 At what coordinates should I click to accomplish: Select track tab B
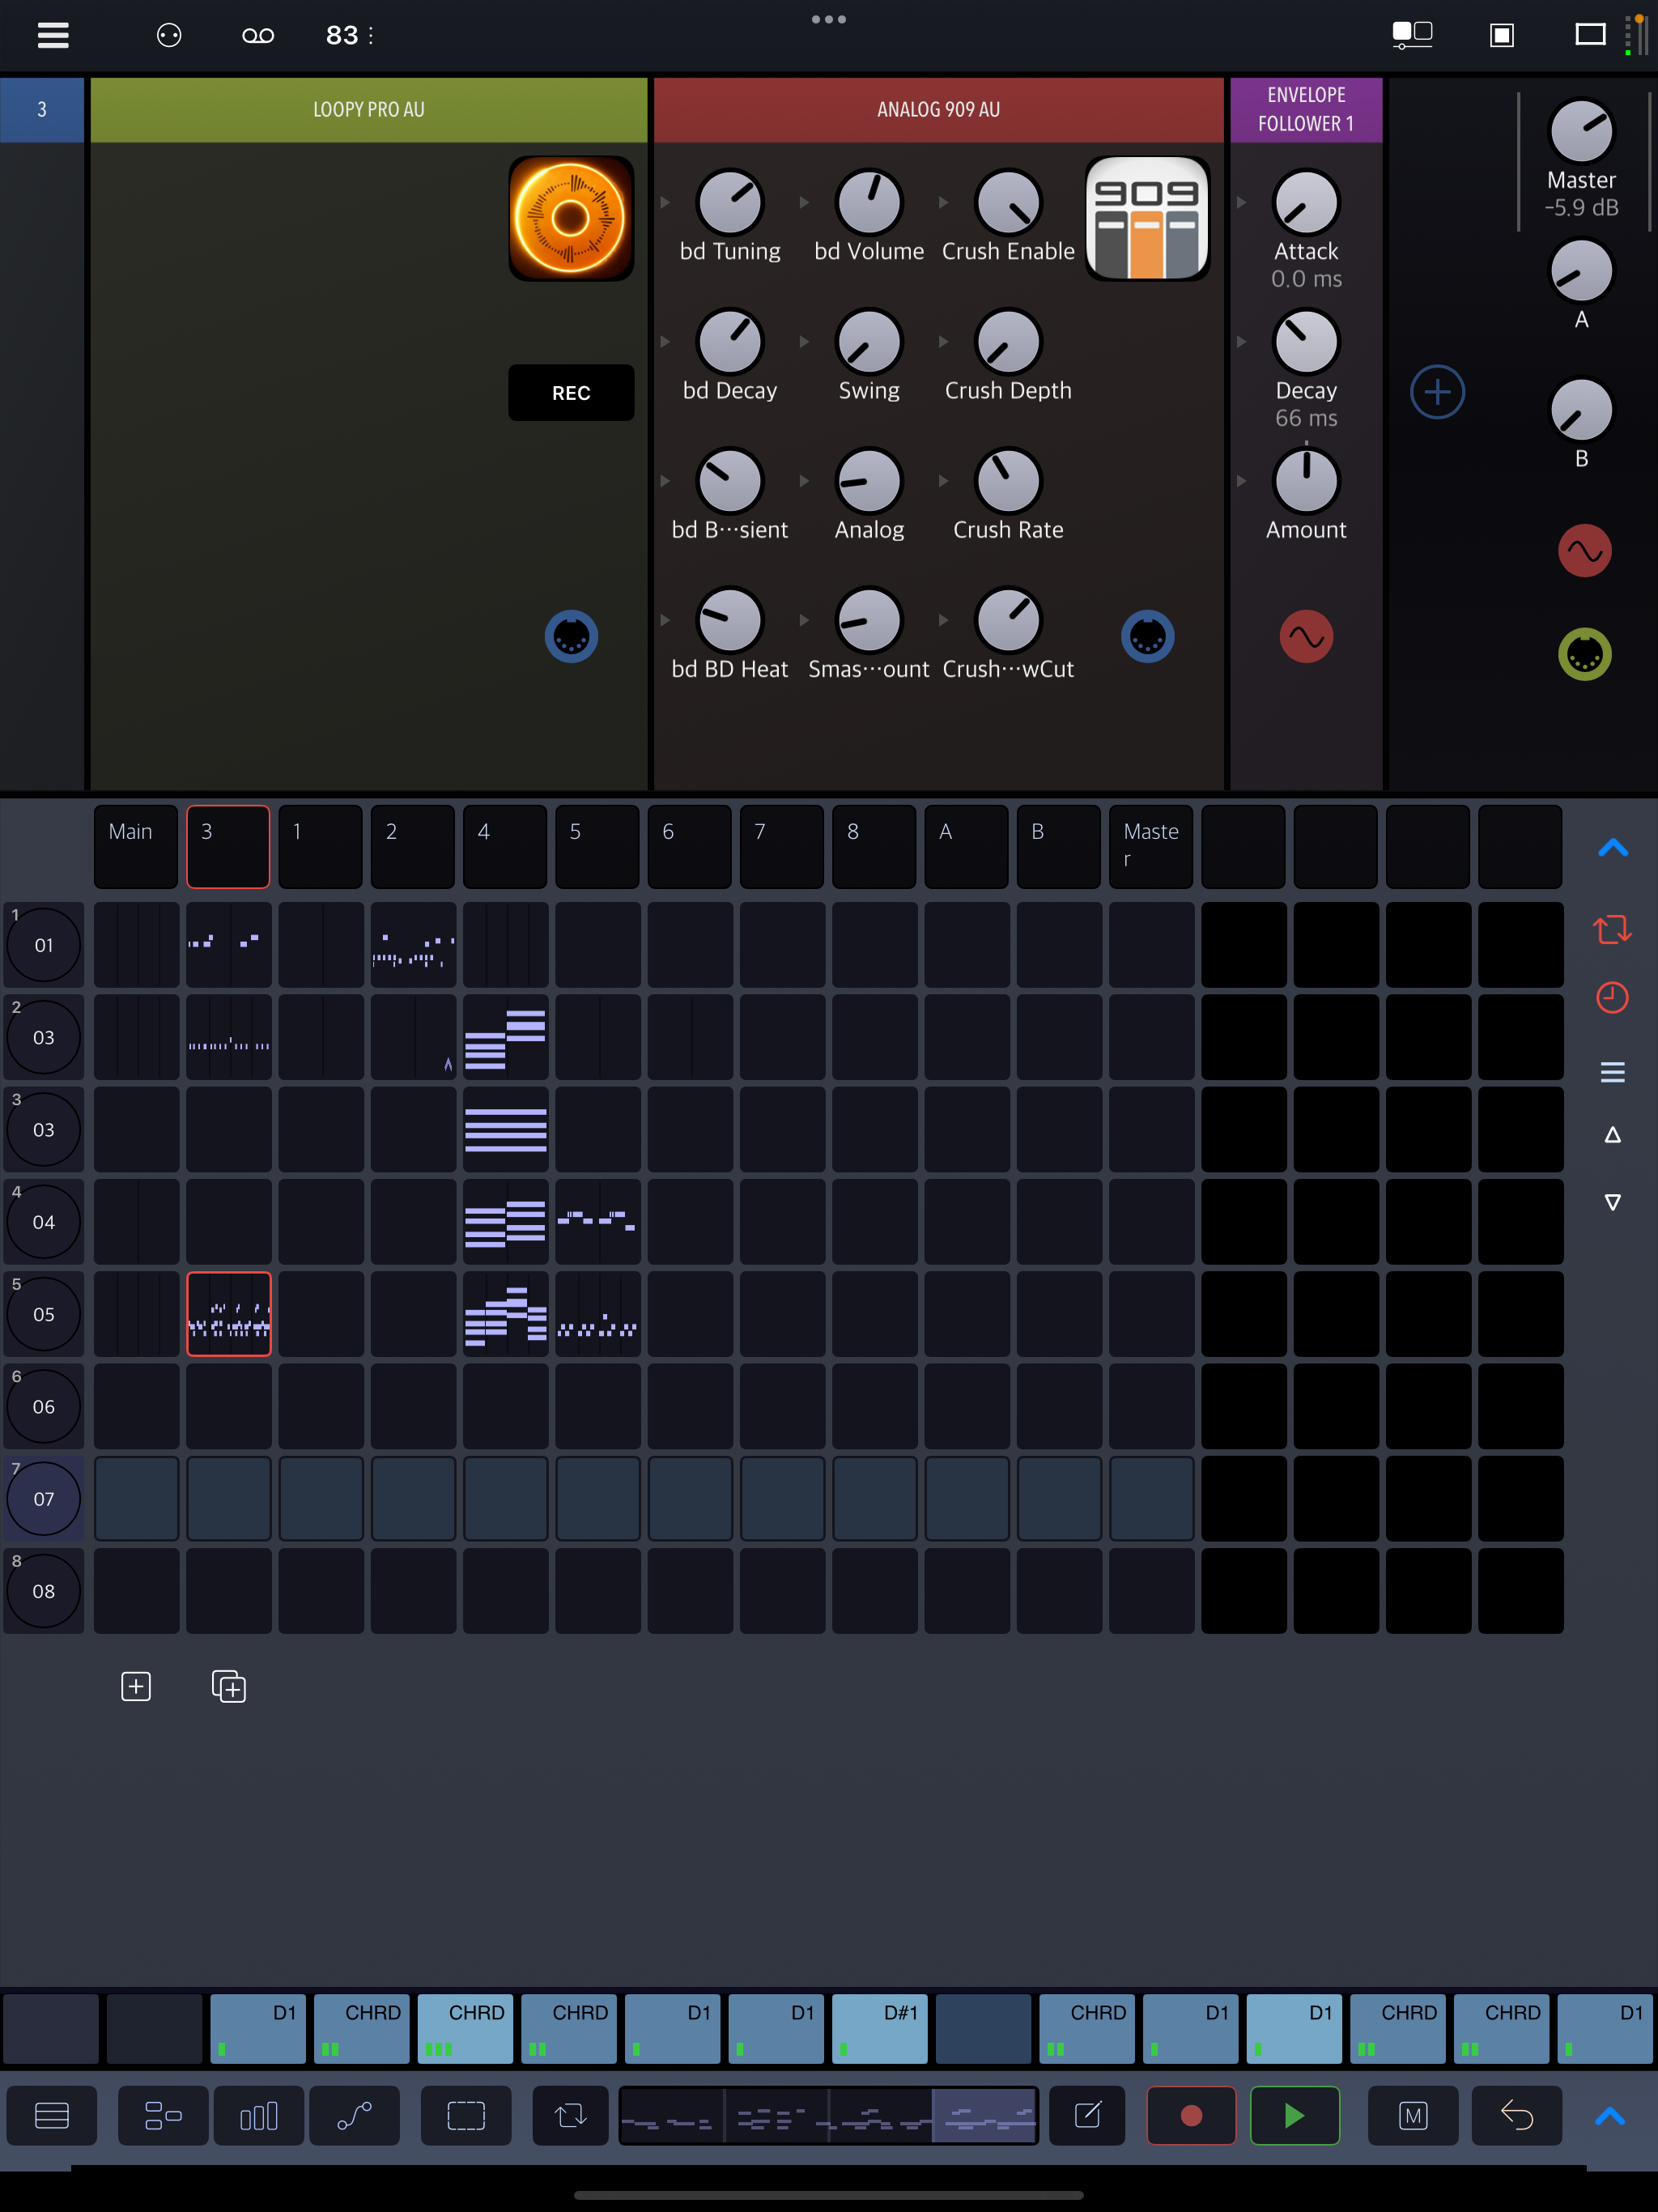click(x=1058, y=846)
